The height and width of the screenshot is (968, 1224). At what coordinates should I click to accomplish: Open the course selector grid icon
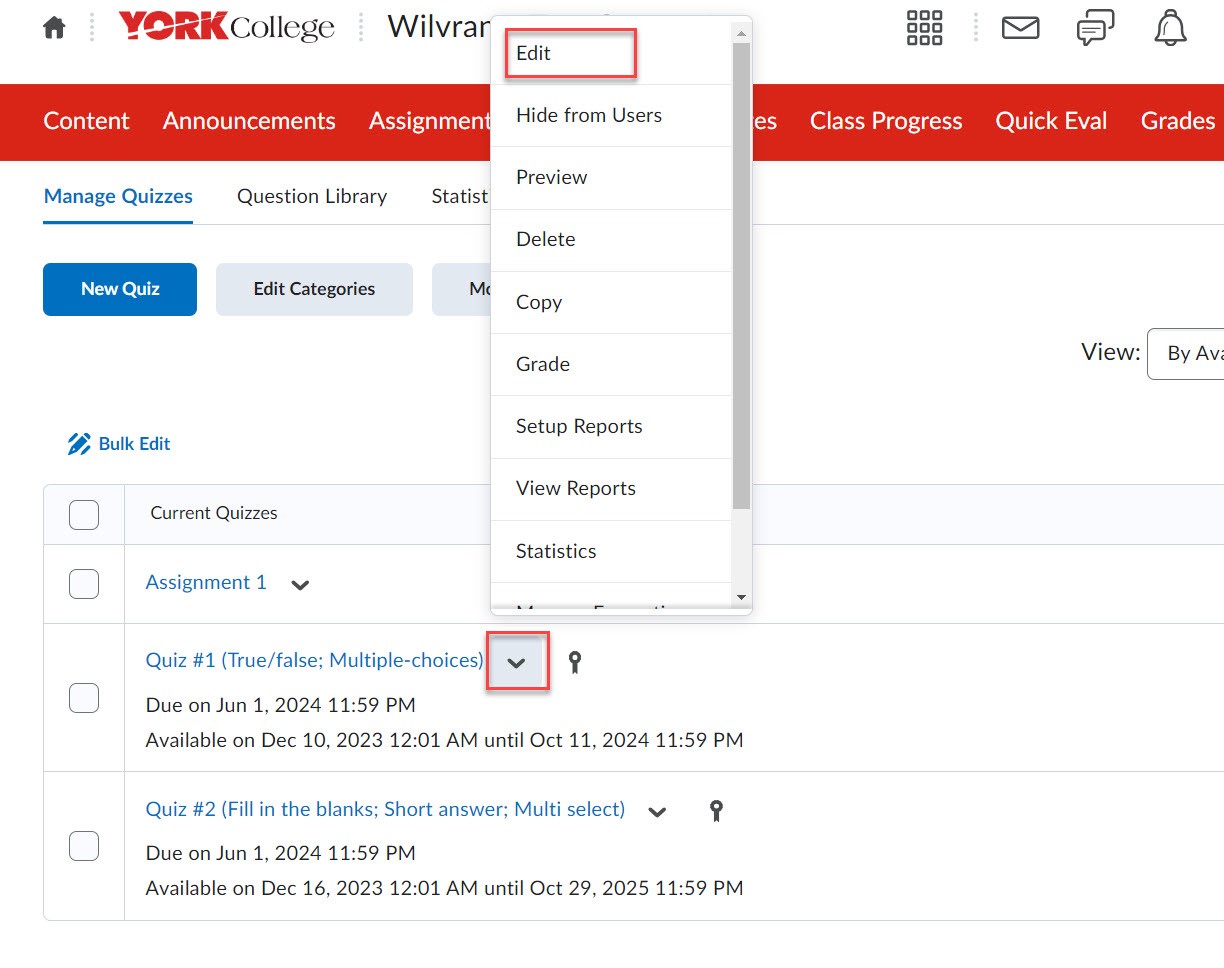pyautogui.click(x=924, y=28)
